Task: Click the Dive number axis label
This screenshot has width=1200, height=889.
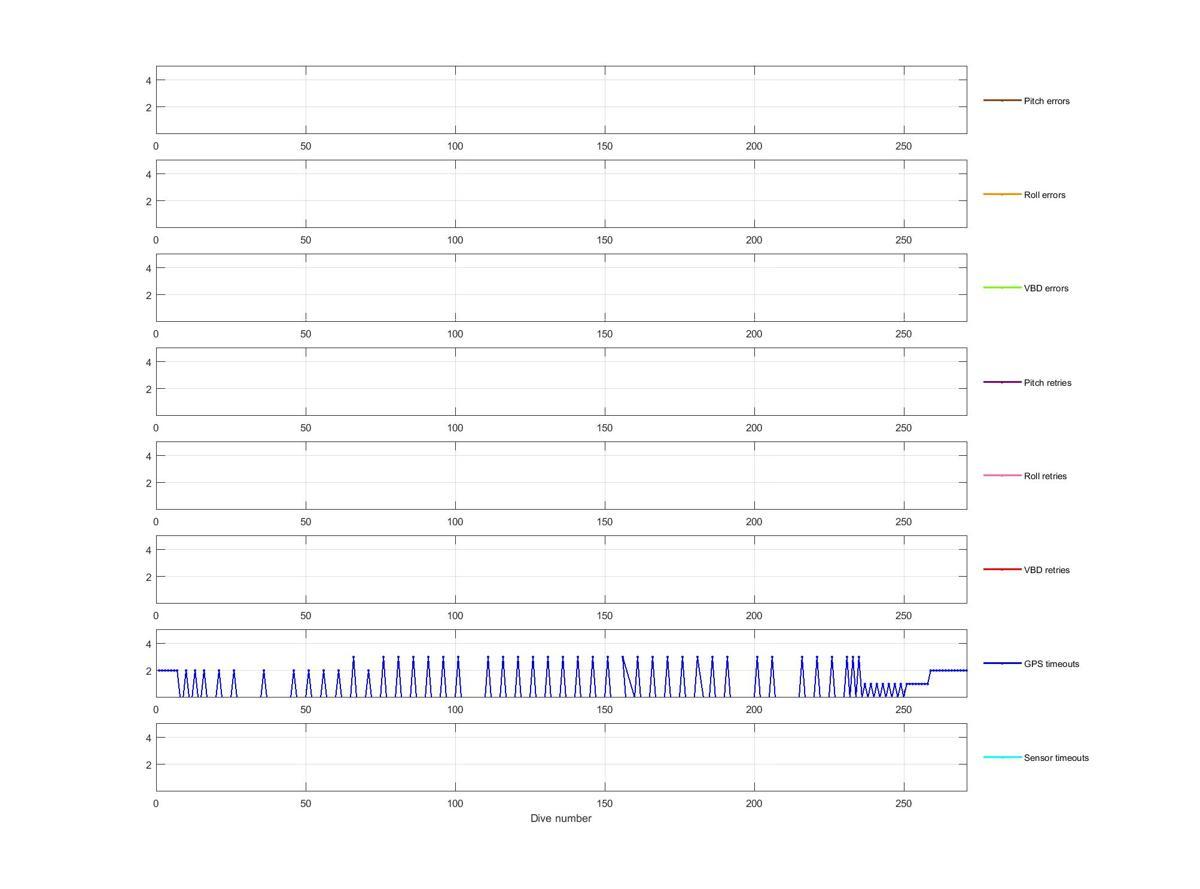Action: point(561,818)
